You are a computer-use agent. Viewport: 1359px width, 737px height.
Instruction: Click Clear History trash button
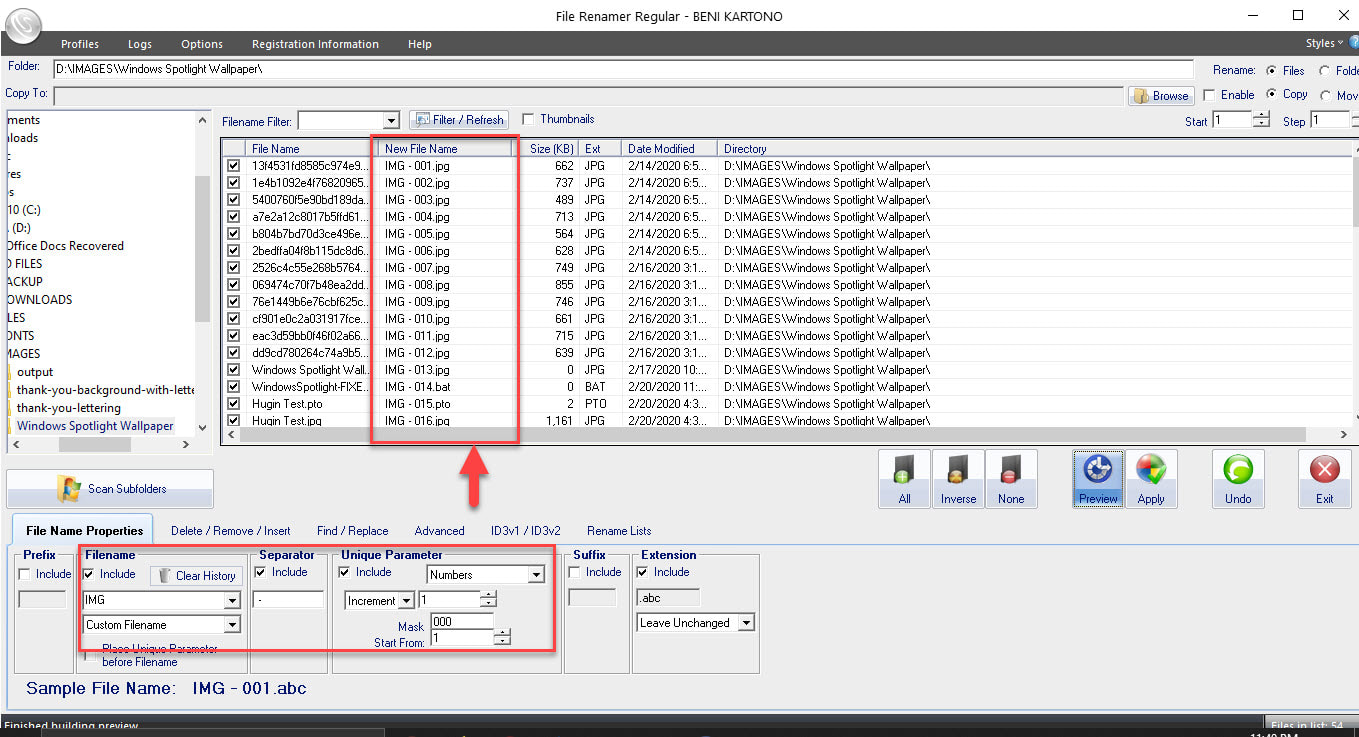pyautogui.click(x=196, y=576)
